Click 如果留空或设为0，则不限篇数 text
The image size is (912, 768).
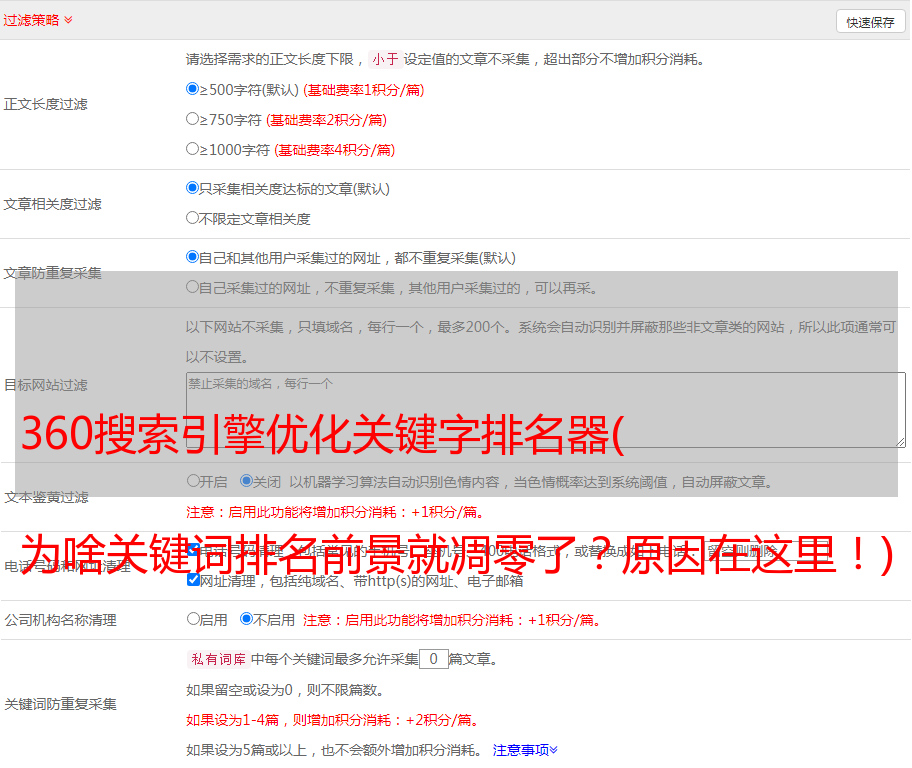pyautogui.click(x=286, y=691)
